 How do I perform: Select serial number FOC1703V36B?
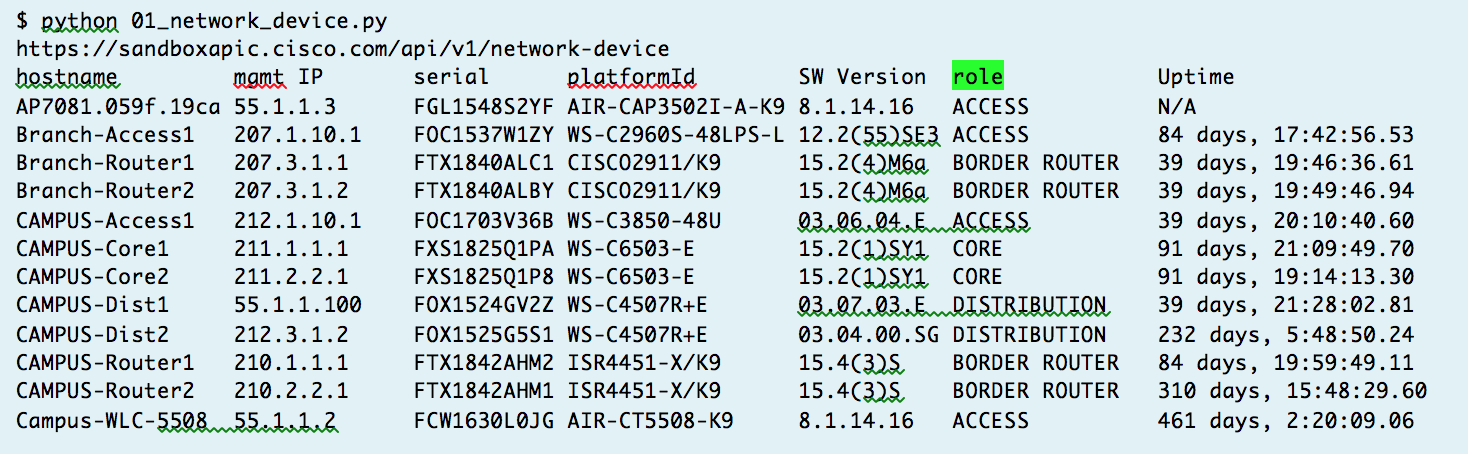tap(483, 220)
